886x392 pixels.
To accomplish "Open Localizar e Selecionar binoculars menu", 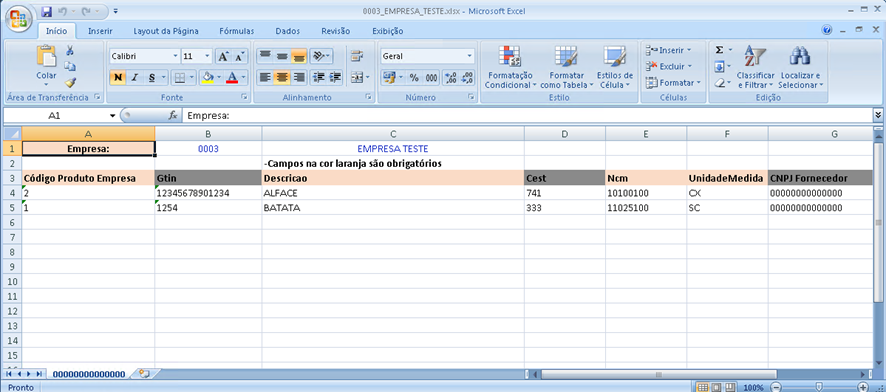I will click(x=801, y=67).
